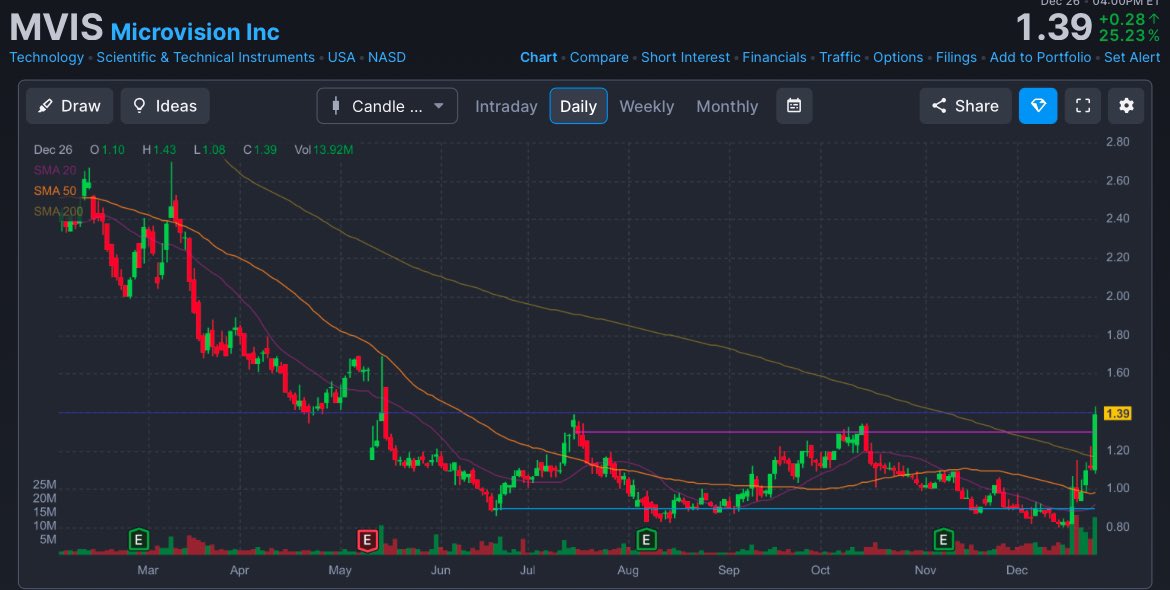Click the diamond premium feature icon
Screen dimensions: 1170x590
tap(1038, 105)
